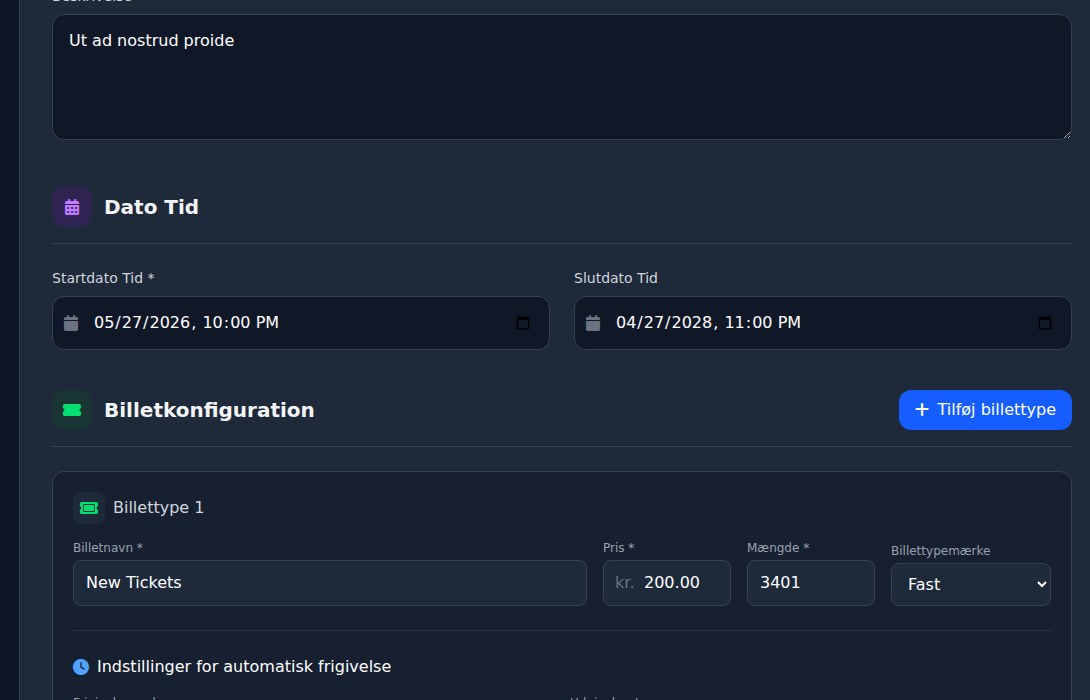Open the date picker in Slutdato Tid field
1090x700 pixels.
pyautogui.click(x=1045, y=323)
